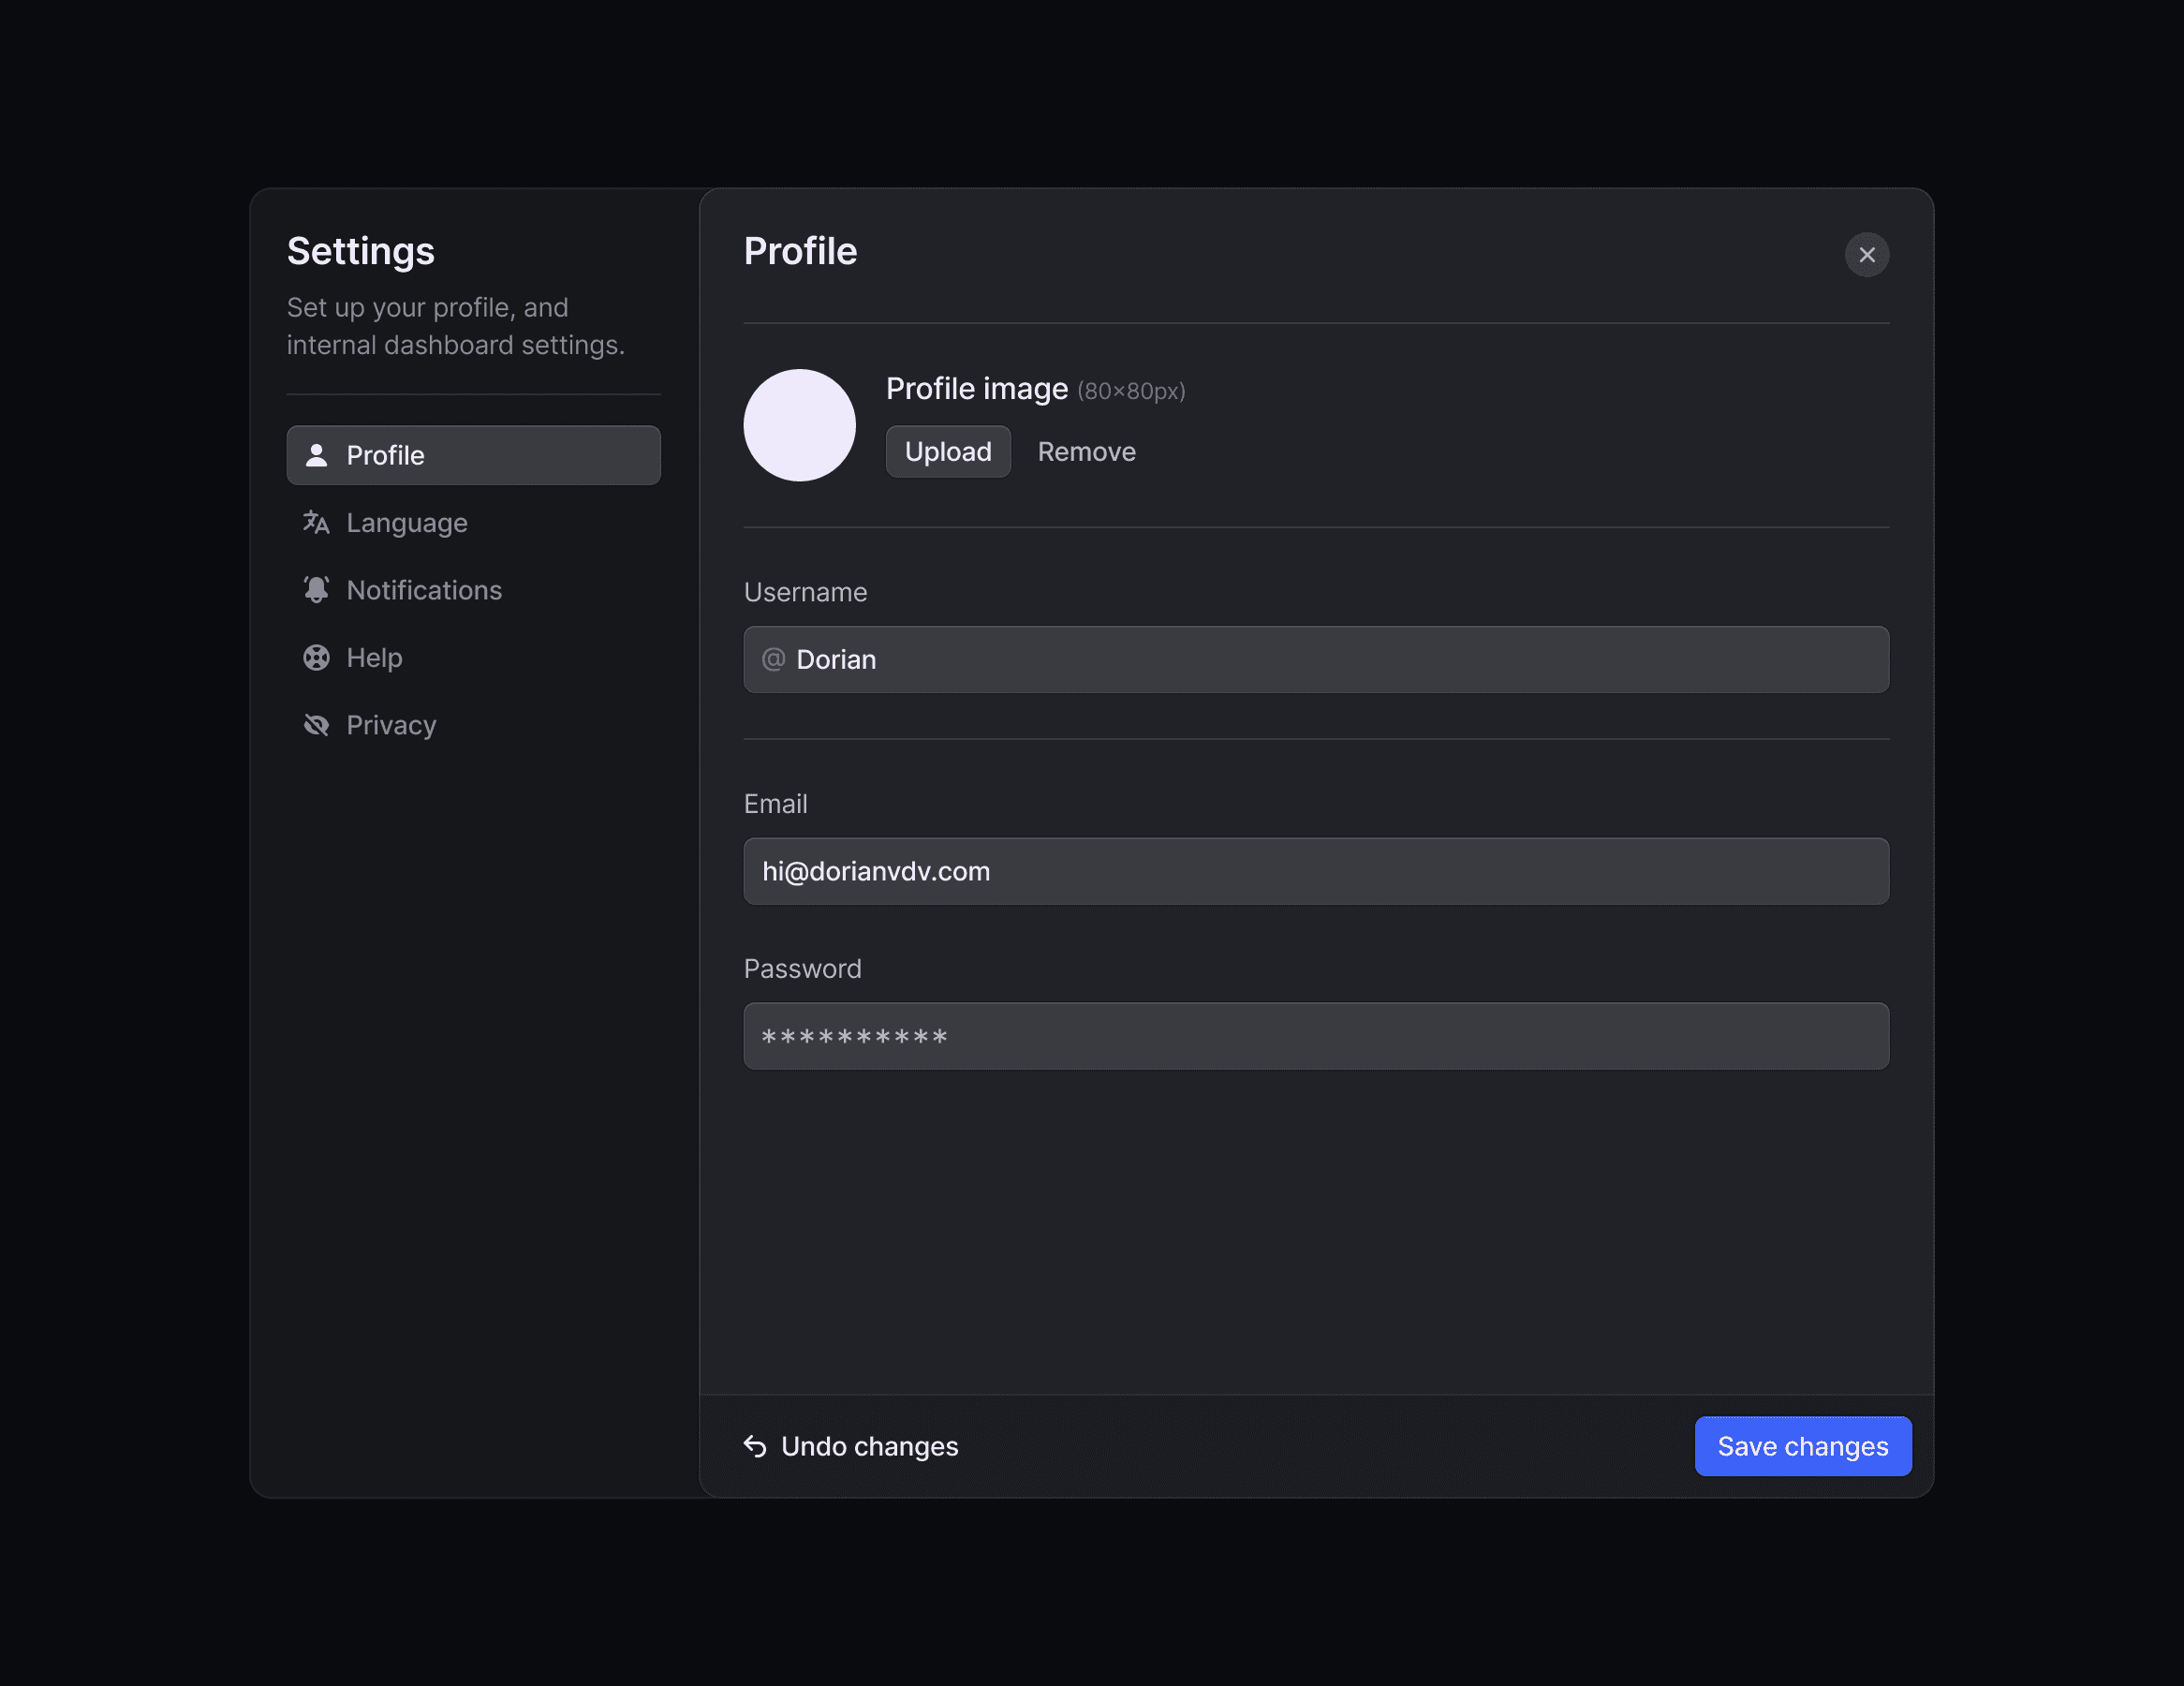Click the lifebuoy Help icon
Screen dimensions: 2184x1686
click(316, 657)
